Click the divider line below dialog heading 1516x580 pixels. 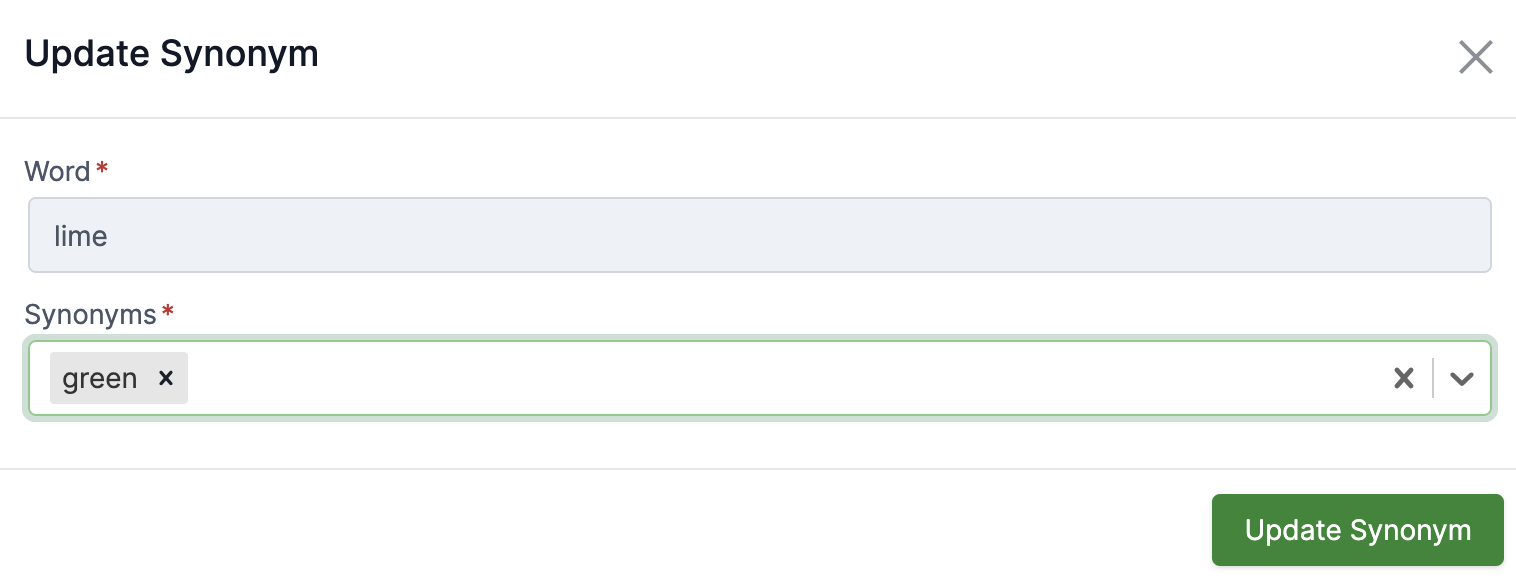click(x=758, y=118)
